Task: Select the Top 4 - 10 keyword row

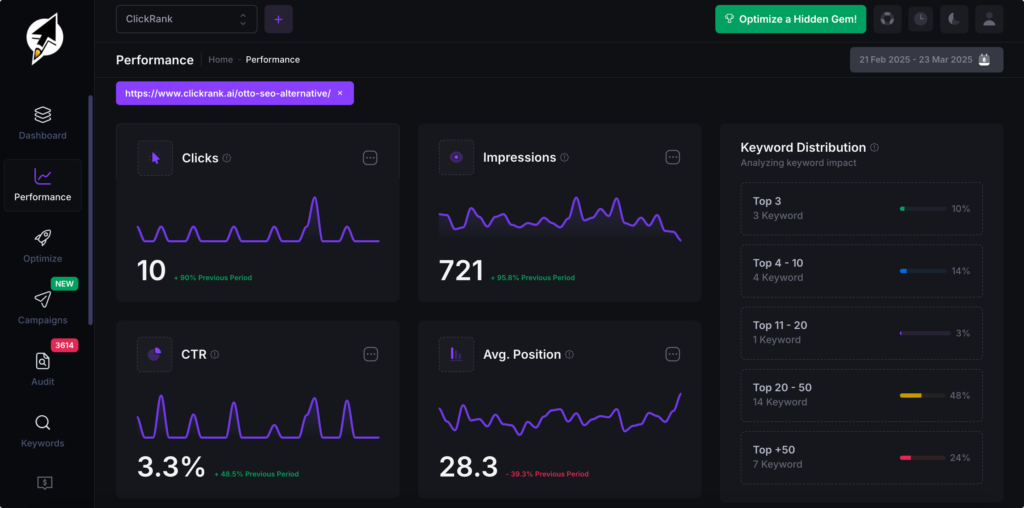Action: 861,270
